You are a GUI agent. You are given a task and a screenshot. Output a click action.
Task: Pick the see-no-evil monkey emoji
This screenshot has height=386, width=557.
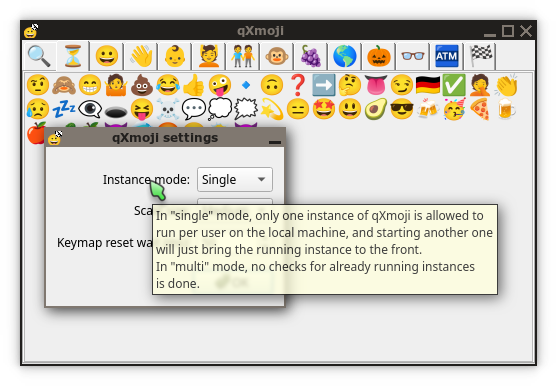pyautogui.click(x=64, y=85)
